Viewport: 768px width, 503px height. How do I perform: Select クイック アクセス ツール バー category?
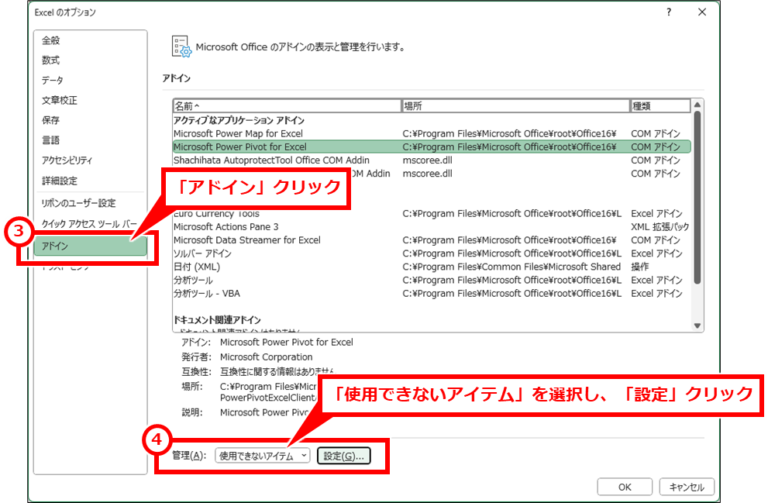(90, 224)
